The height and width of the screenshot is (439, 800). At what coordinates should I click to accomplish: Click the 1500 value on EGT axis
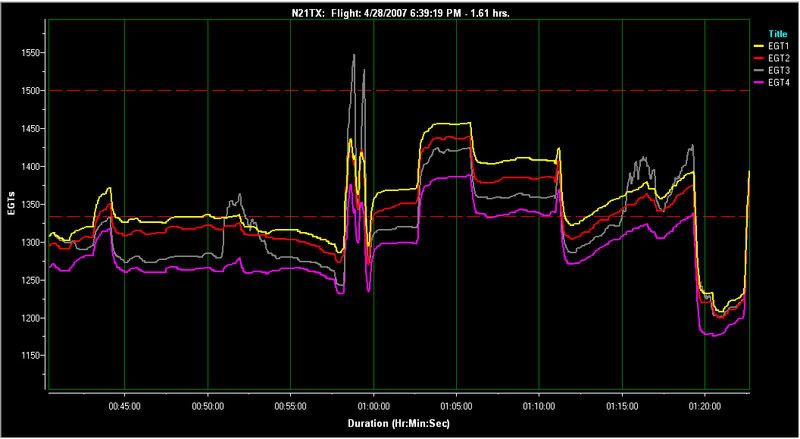coord(30,91)
